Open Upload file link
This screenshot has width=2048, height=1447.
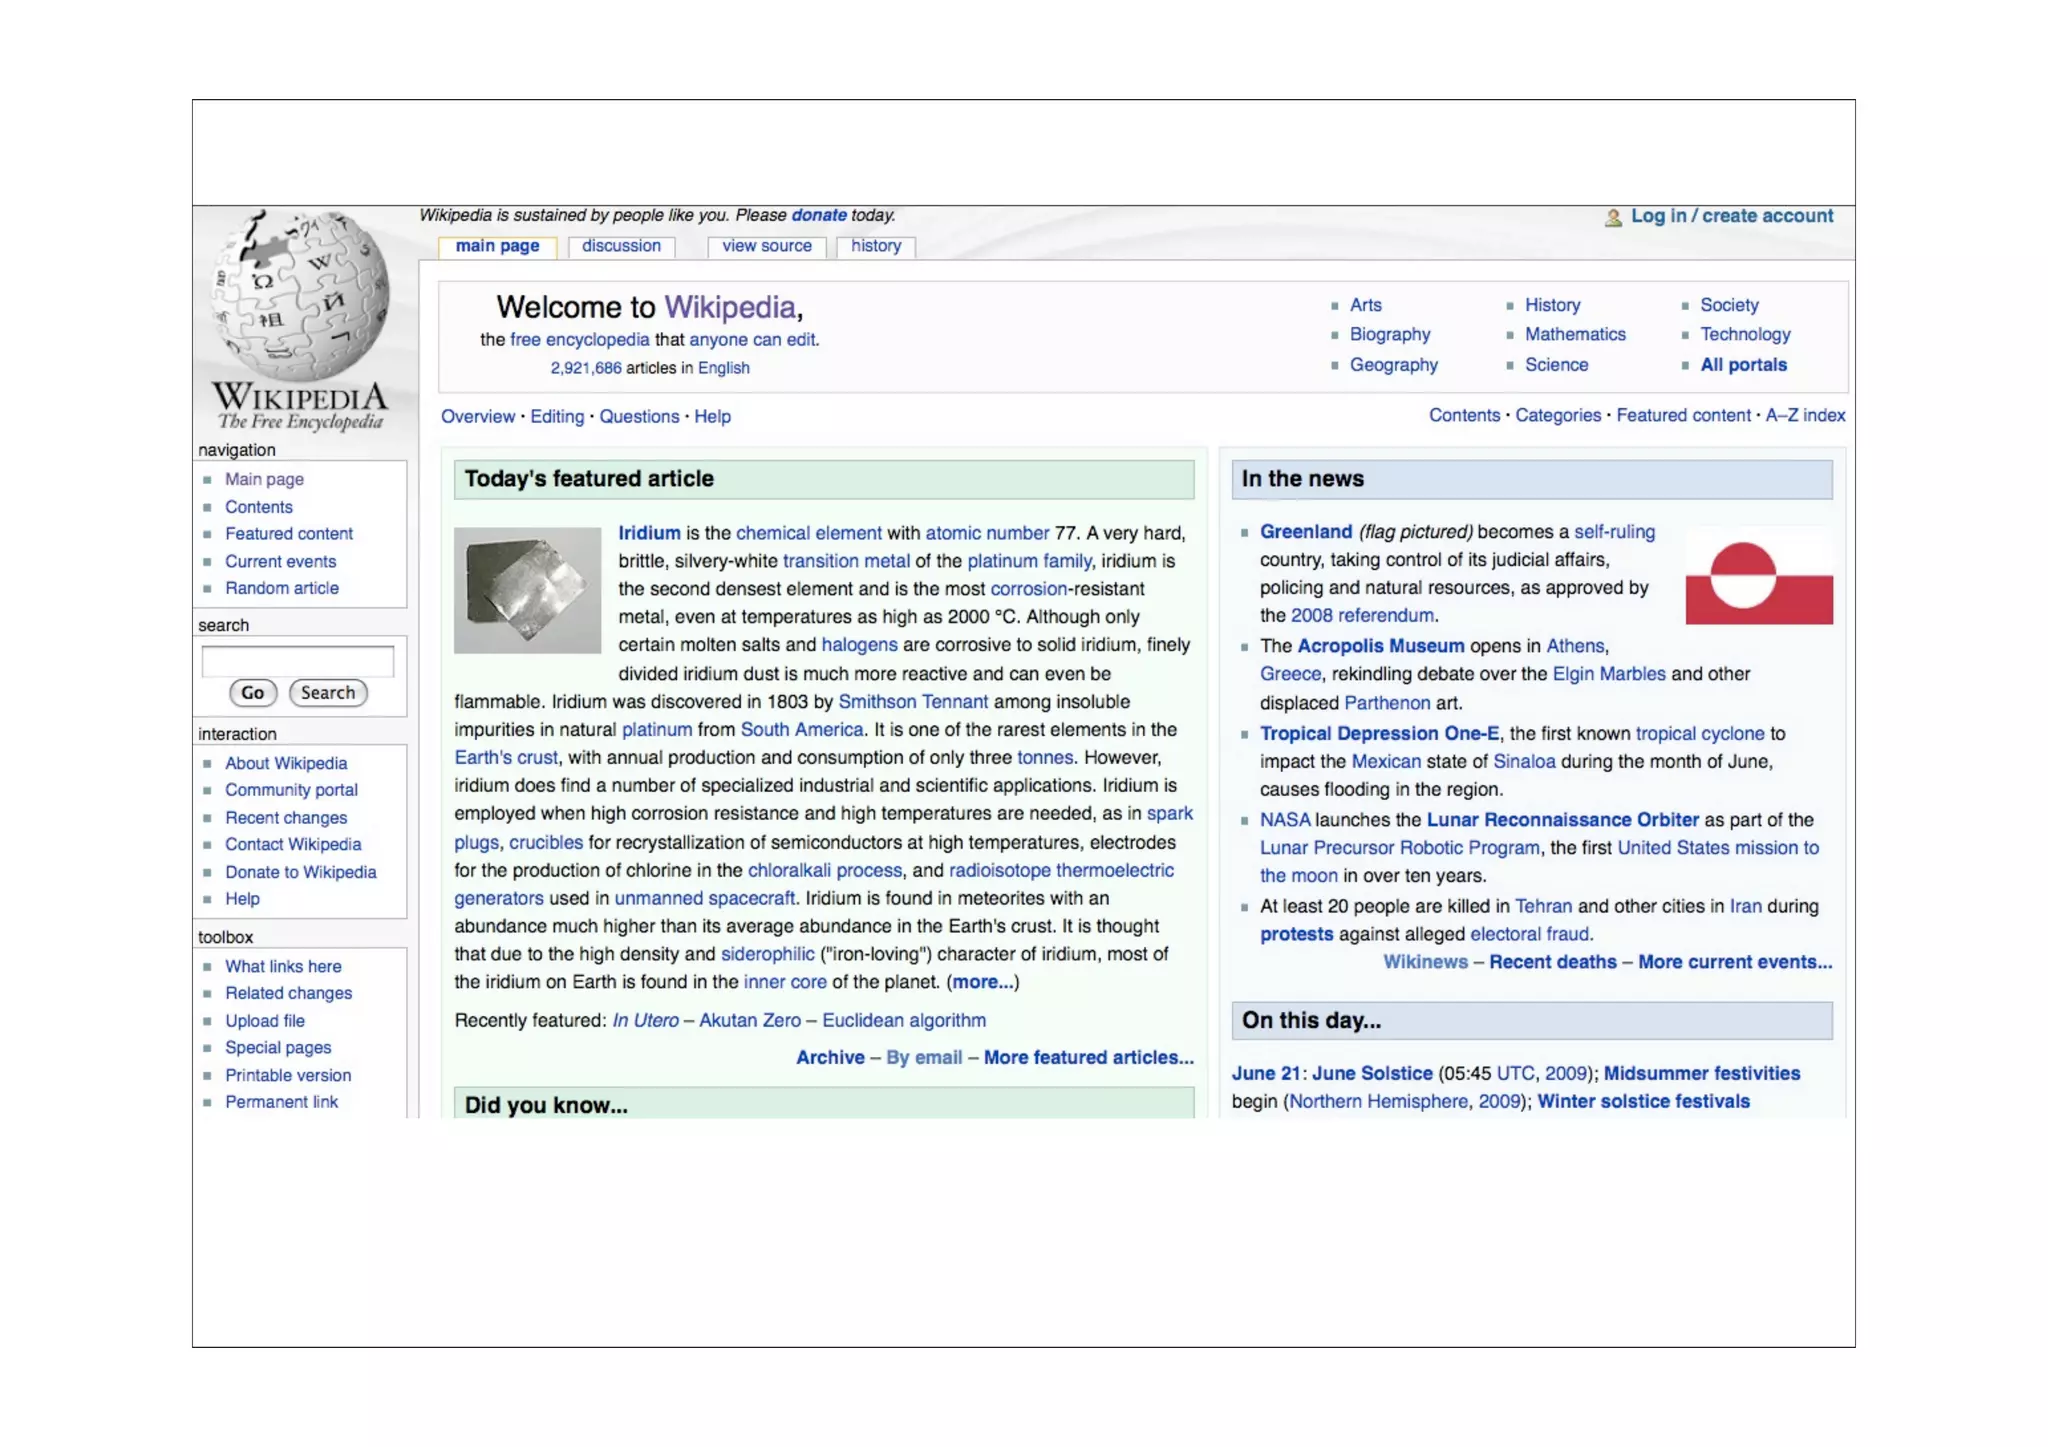pos(265,1021)
